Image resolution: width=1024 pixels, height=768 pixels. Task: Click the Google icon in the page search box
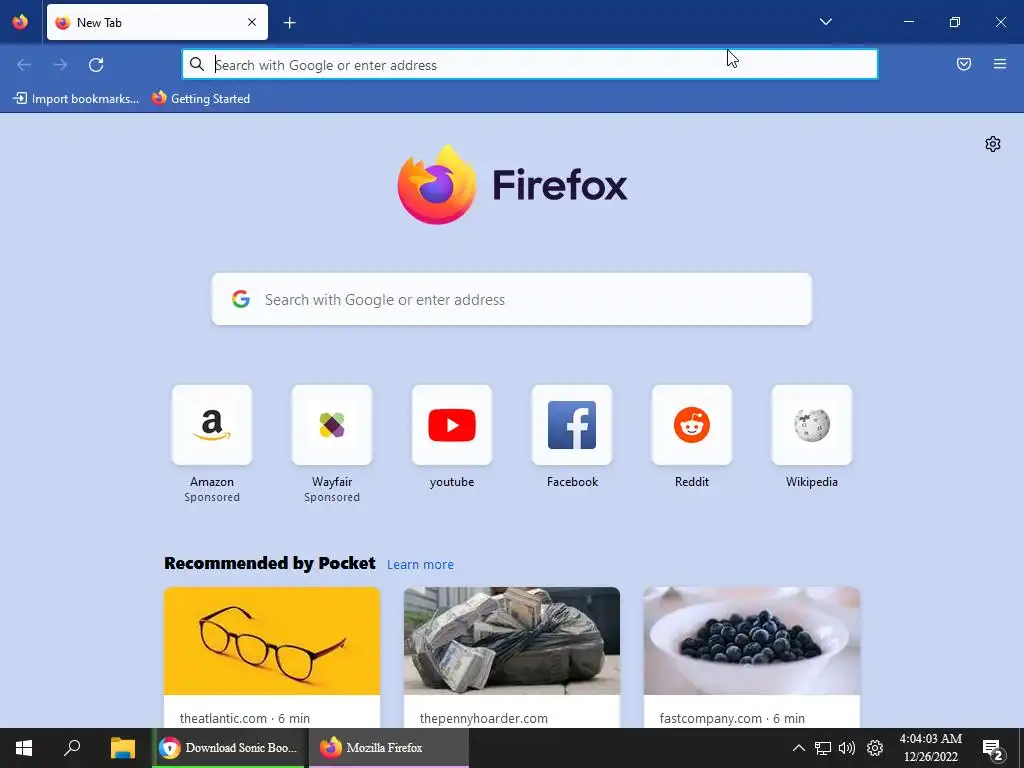(240, 299)
